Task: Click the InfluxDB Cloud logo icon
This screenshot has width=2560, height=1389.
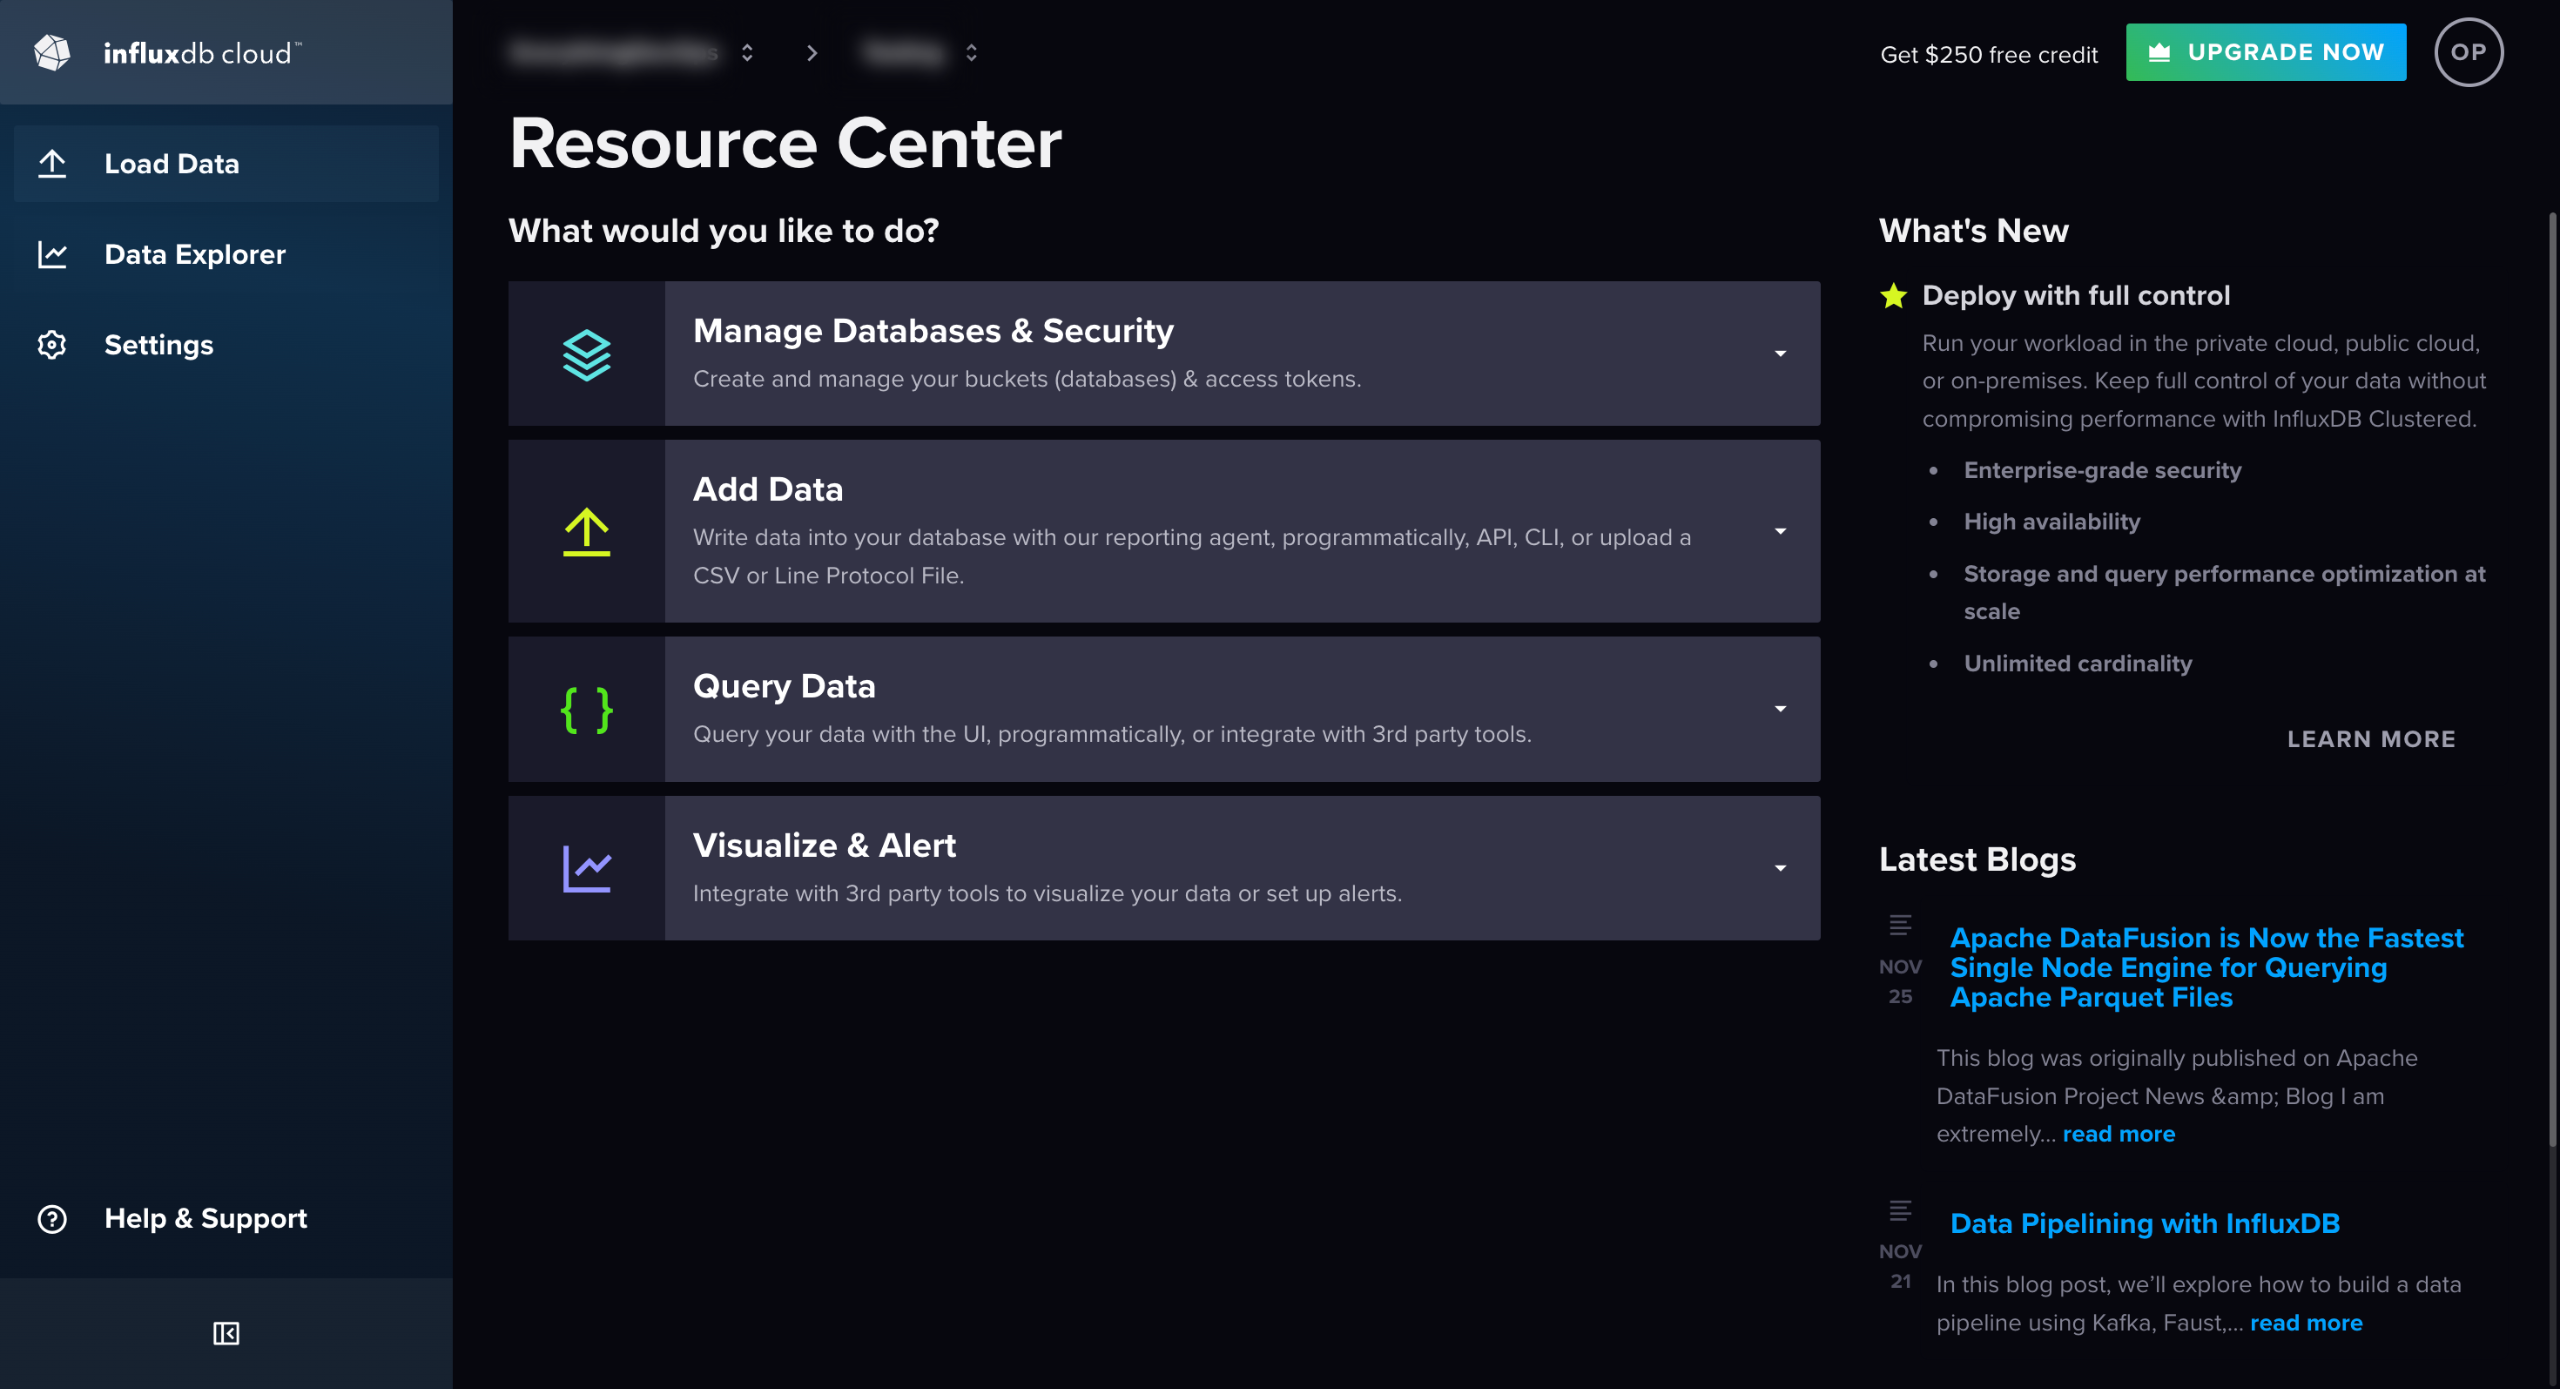Action: point(52,52)
